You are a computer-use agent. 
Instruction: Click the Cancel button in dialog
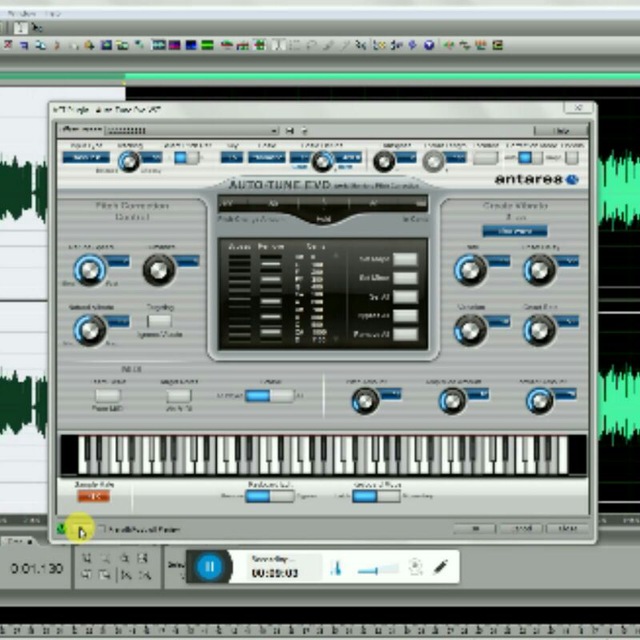pos(521,528)
